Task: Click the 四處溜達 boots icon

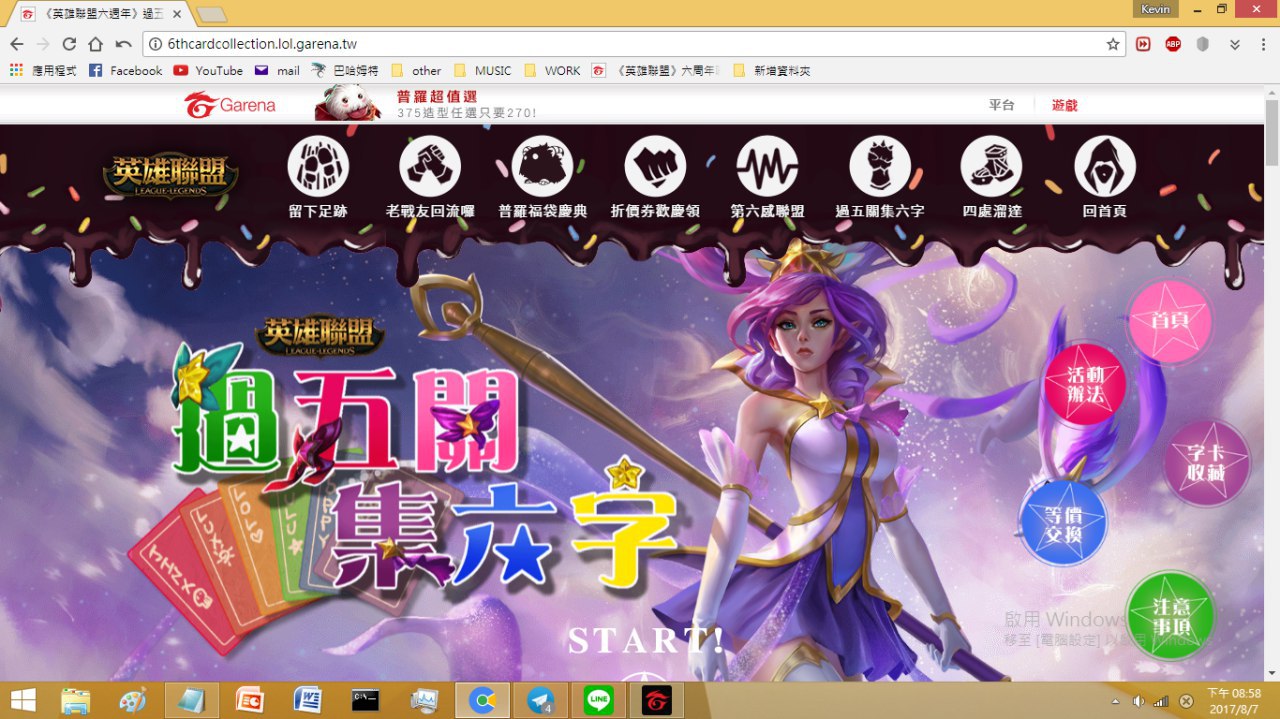Action: 992,166
